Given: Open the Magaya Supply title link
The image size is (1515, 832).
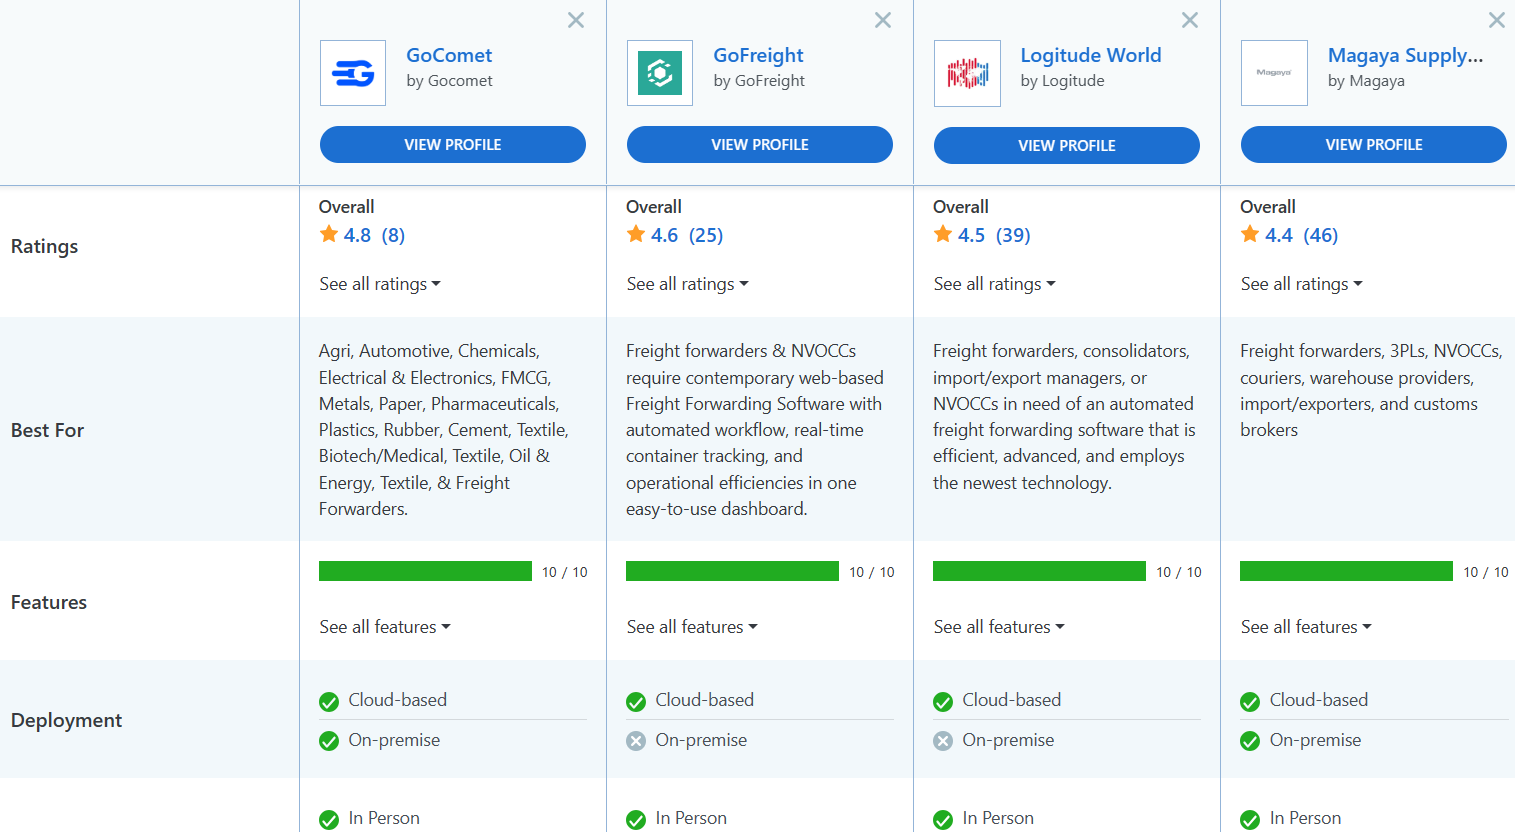Looking at the screenshot, I should pos(1405,55).
